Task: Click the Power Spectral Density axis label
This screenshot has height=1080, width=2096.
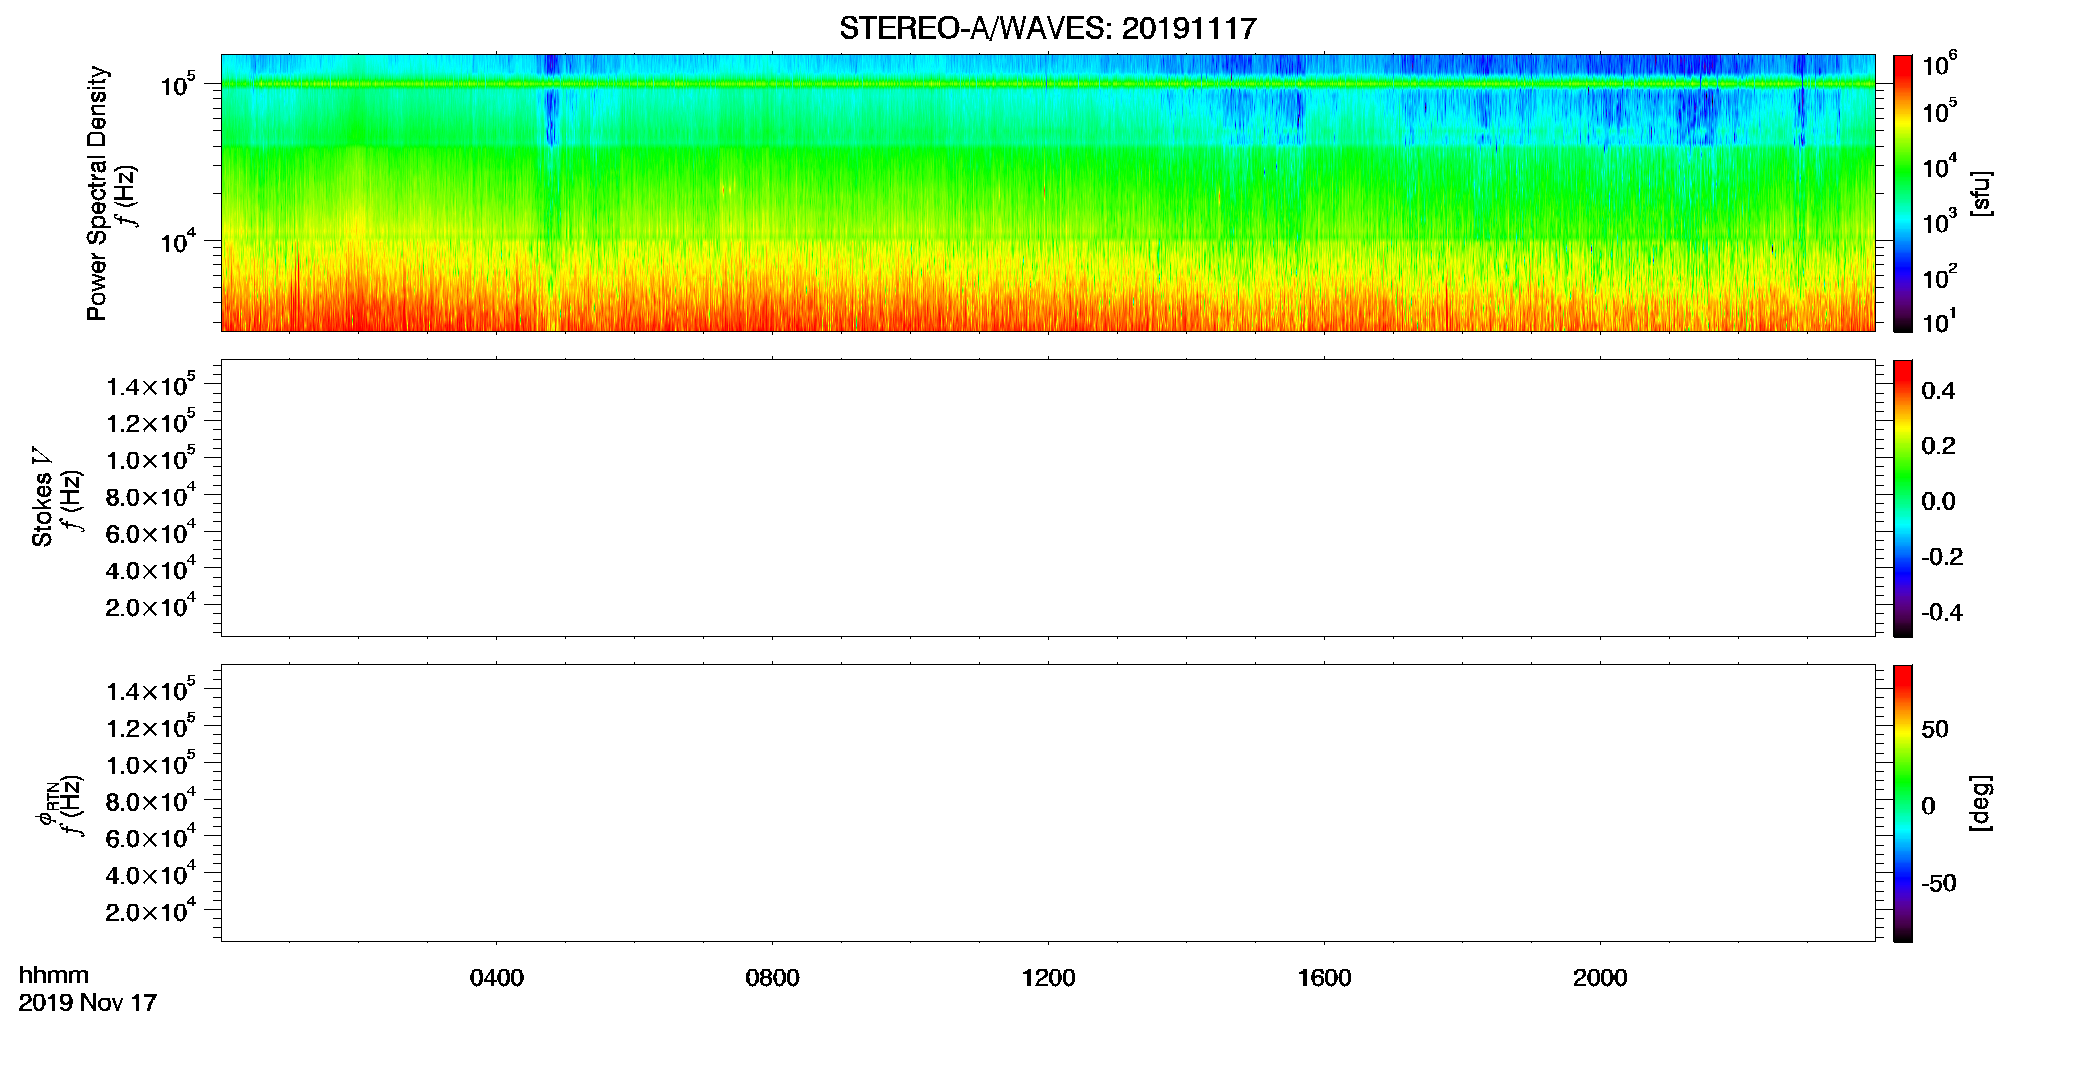Action: click(97, 193)
